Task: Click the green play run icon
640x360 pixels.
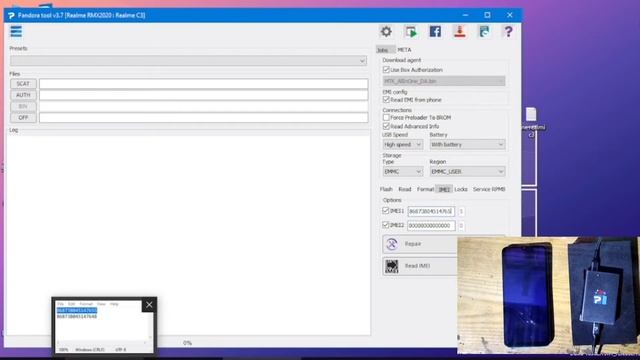Action: pos(411,31)
